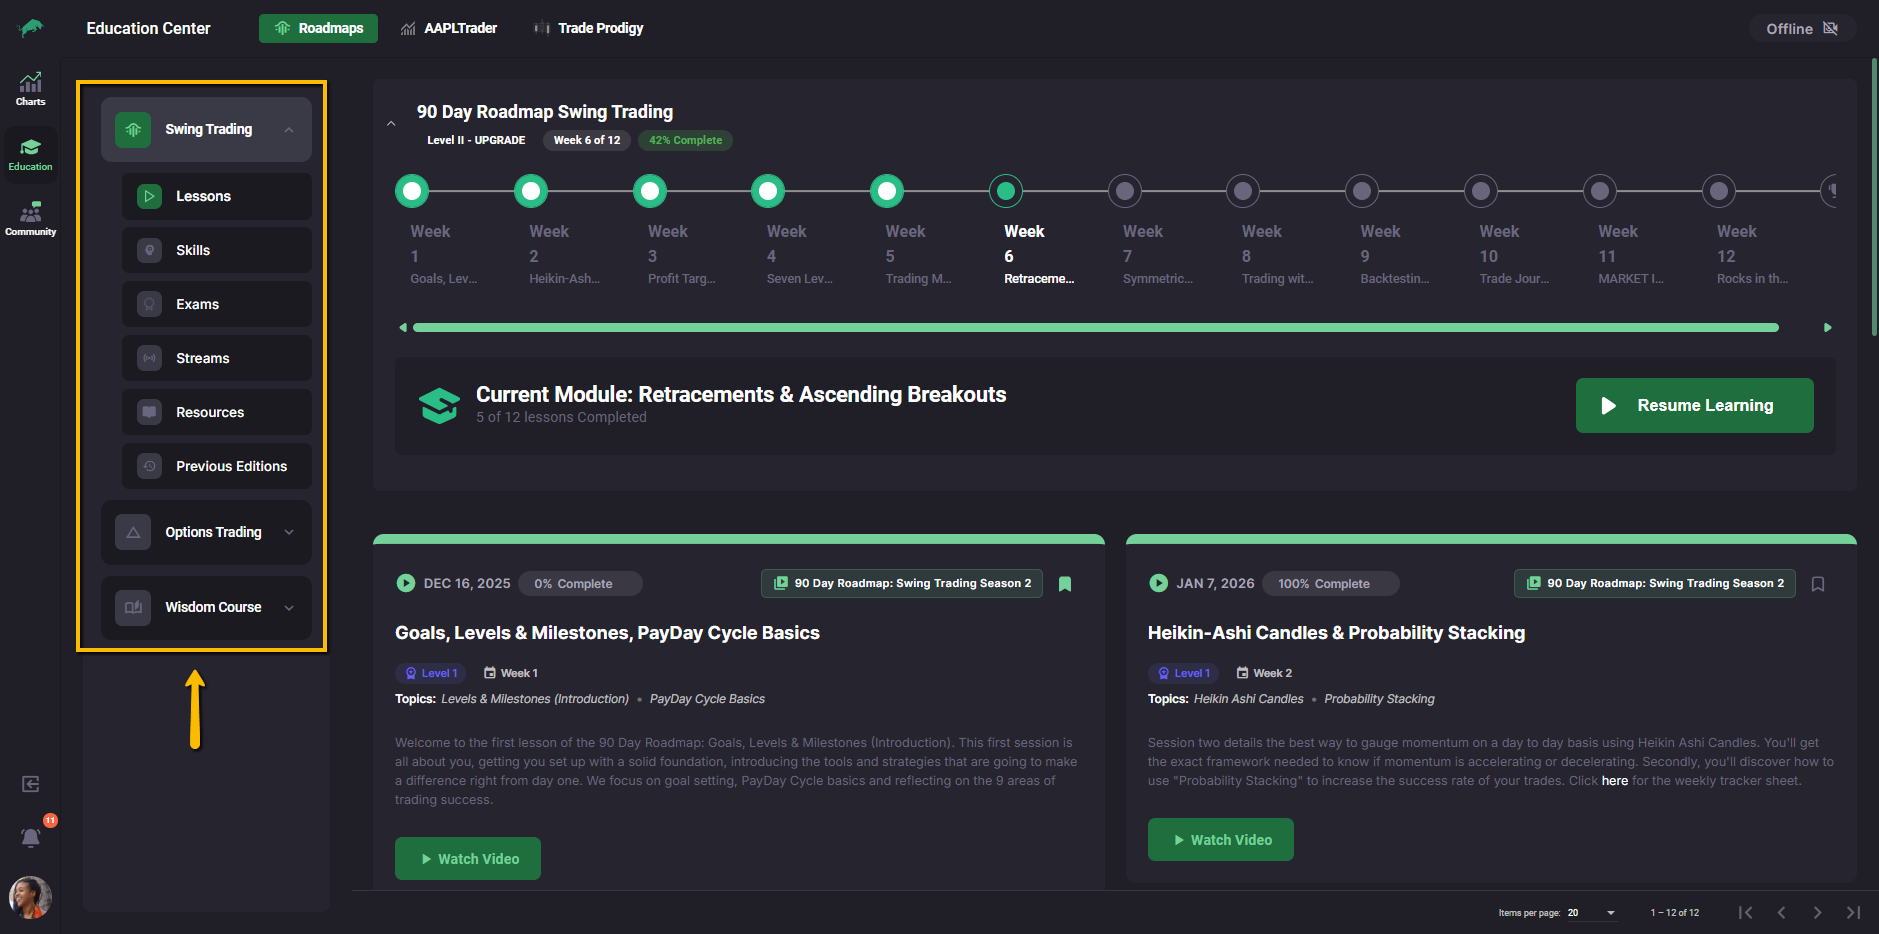Click the logout icon in sidebar
Screen dimensions: 1879x934
pos(31,784)
